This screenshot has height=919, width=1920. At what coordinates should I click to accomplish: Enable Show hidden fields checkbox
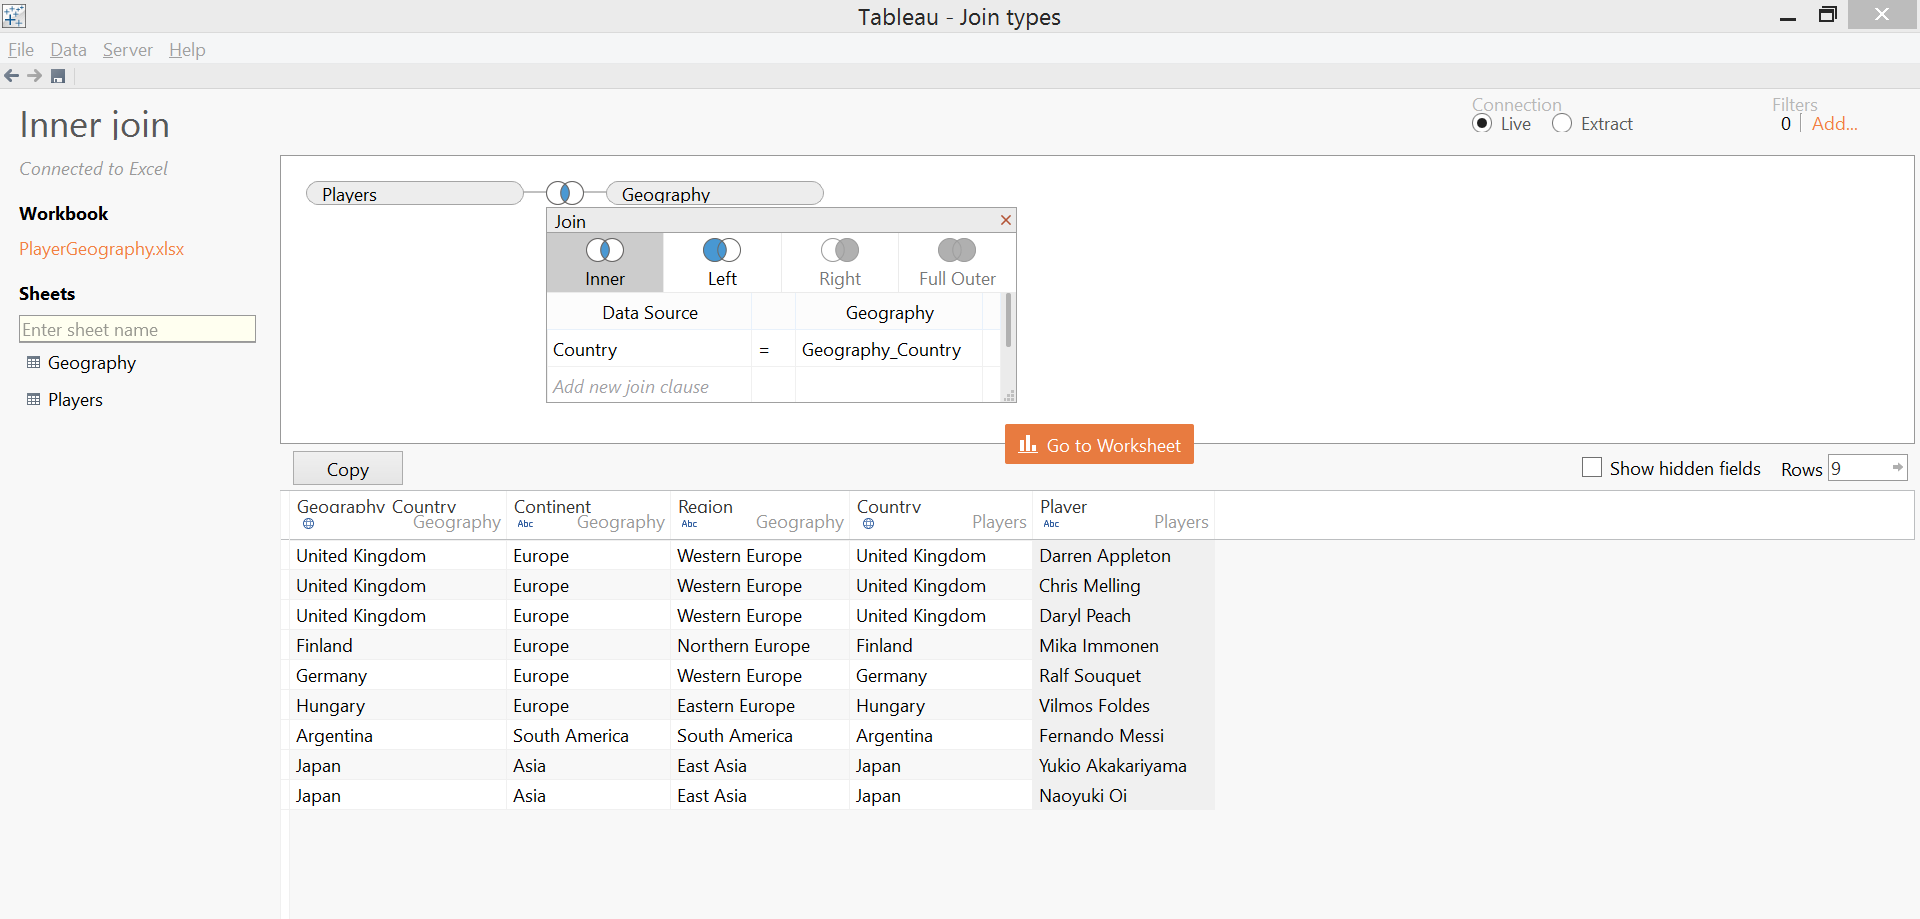click(x=1592, y=467)
